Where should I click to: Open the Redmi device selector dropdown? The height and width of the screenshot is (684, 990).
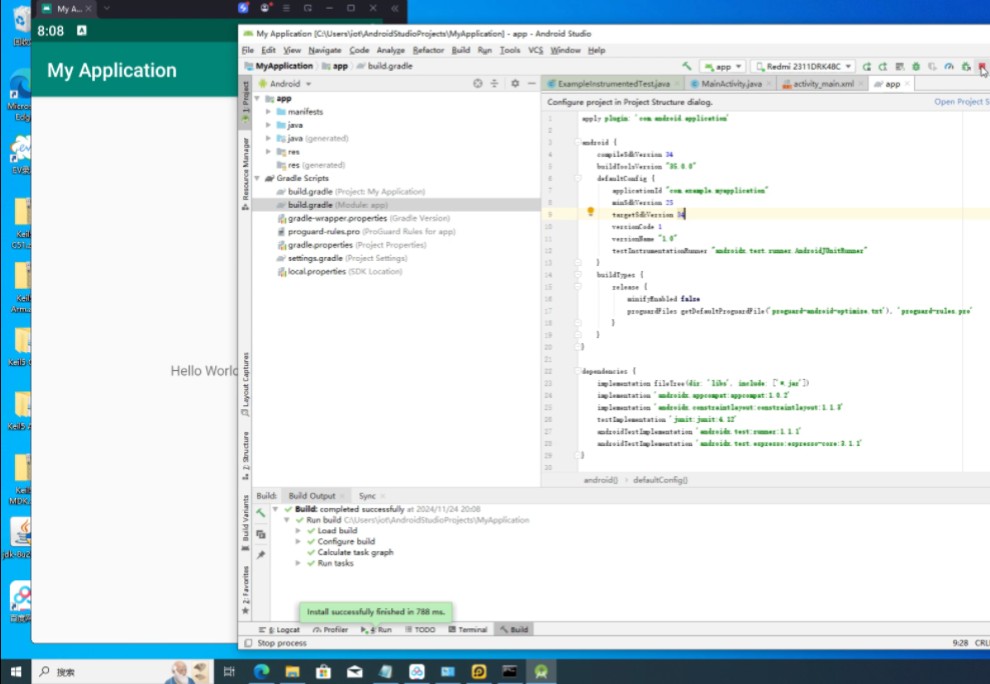[x=802, y=66]
